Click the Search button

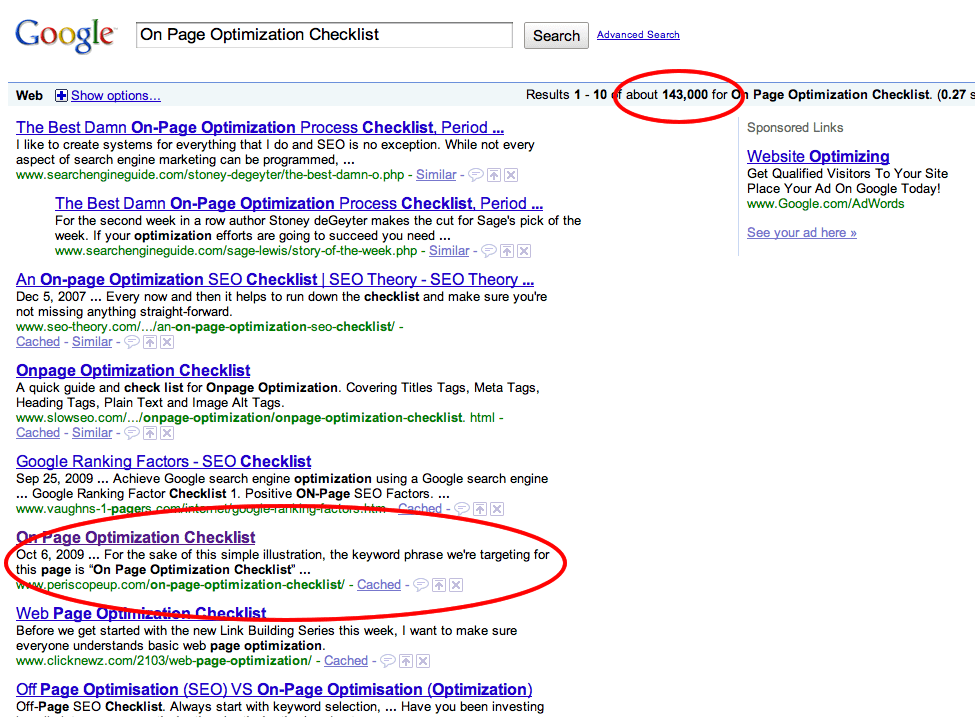click(556, 35)
